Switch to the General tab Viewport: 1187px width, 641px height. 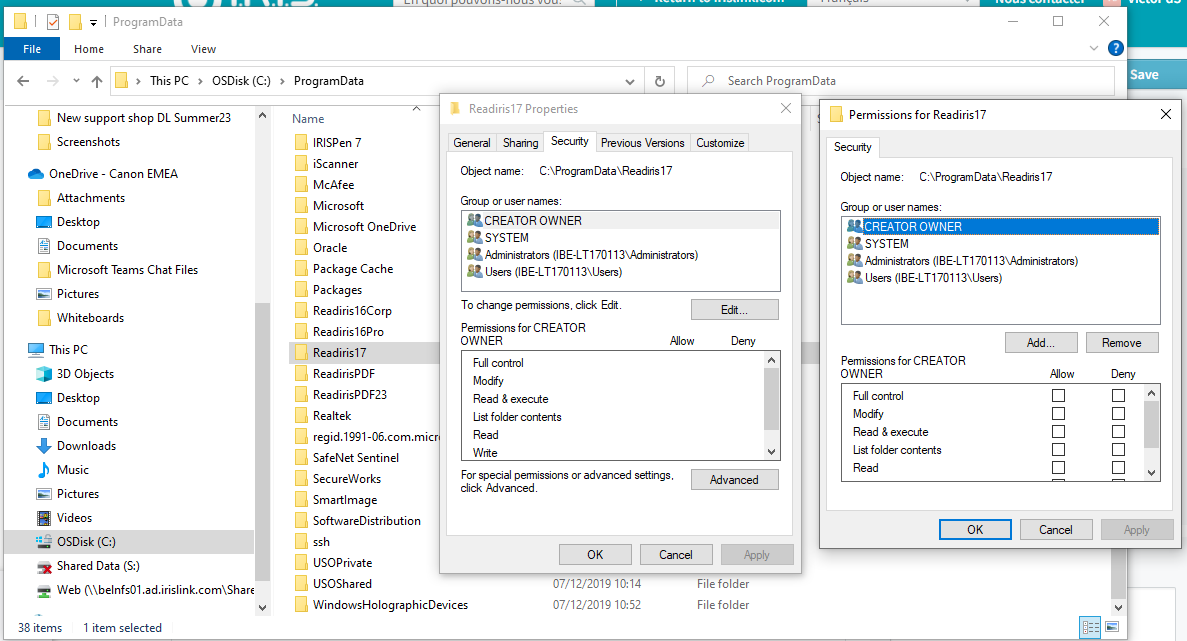tap(472, 143)
